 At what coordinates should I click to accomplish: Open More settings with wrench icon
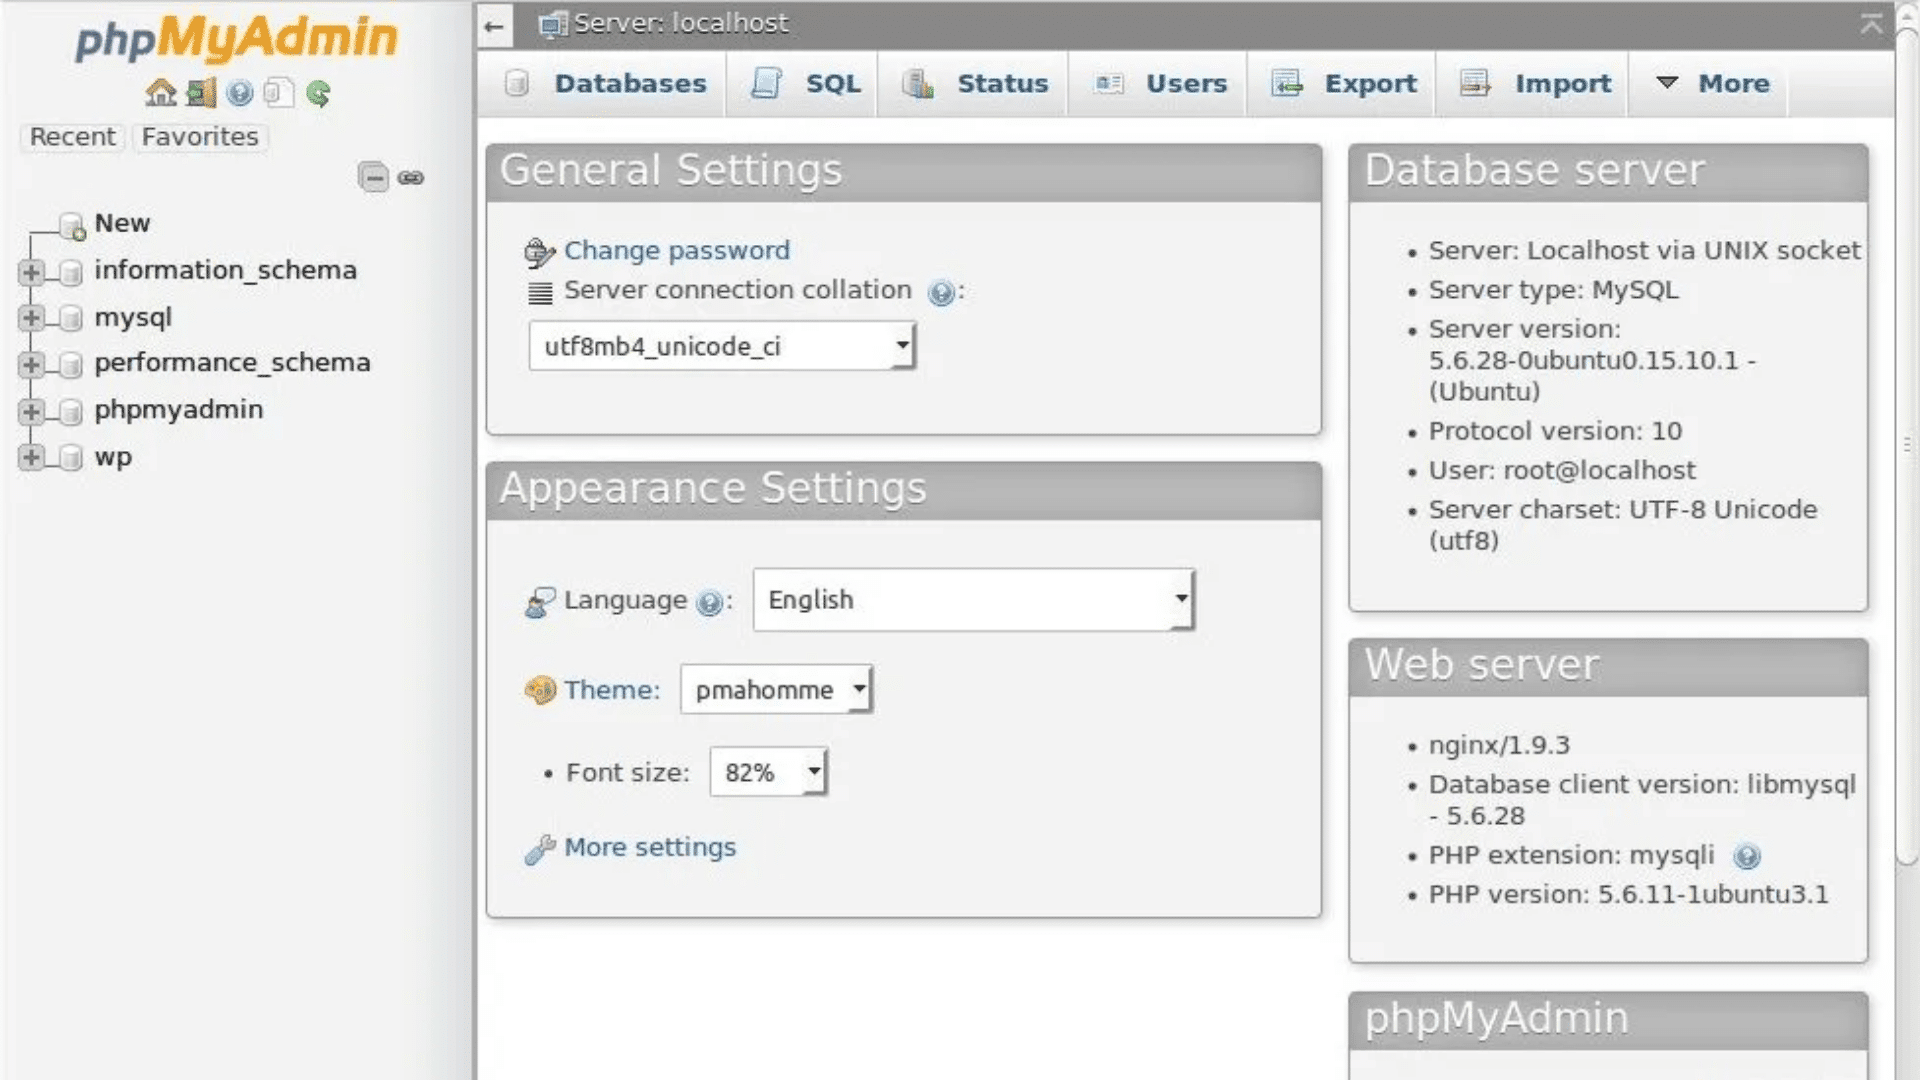pos(541,849)
